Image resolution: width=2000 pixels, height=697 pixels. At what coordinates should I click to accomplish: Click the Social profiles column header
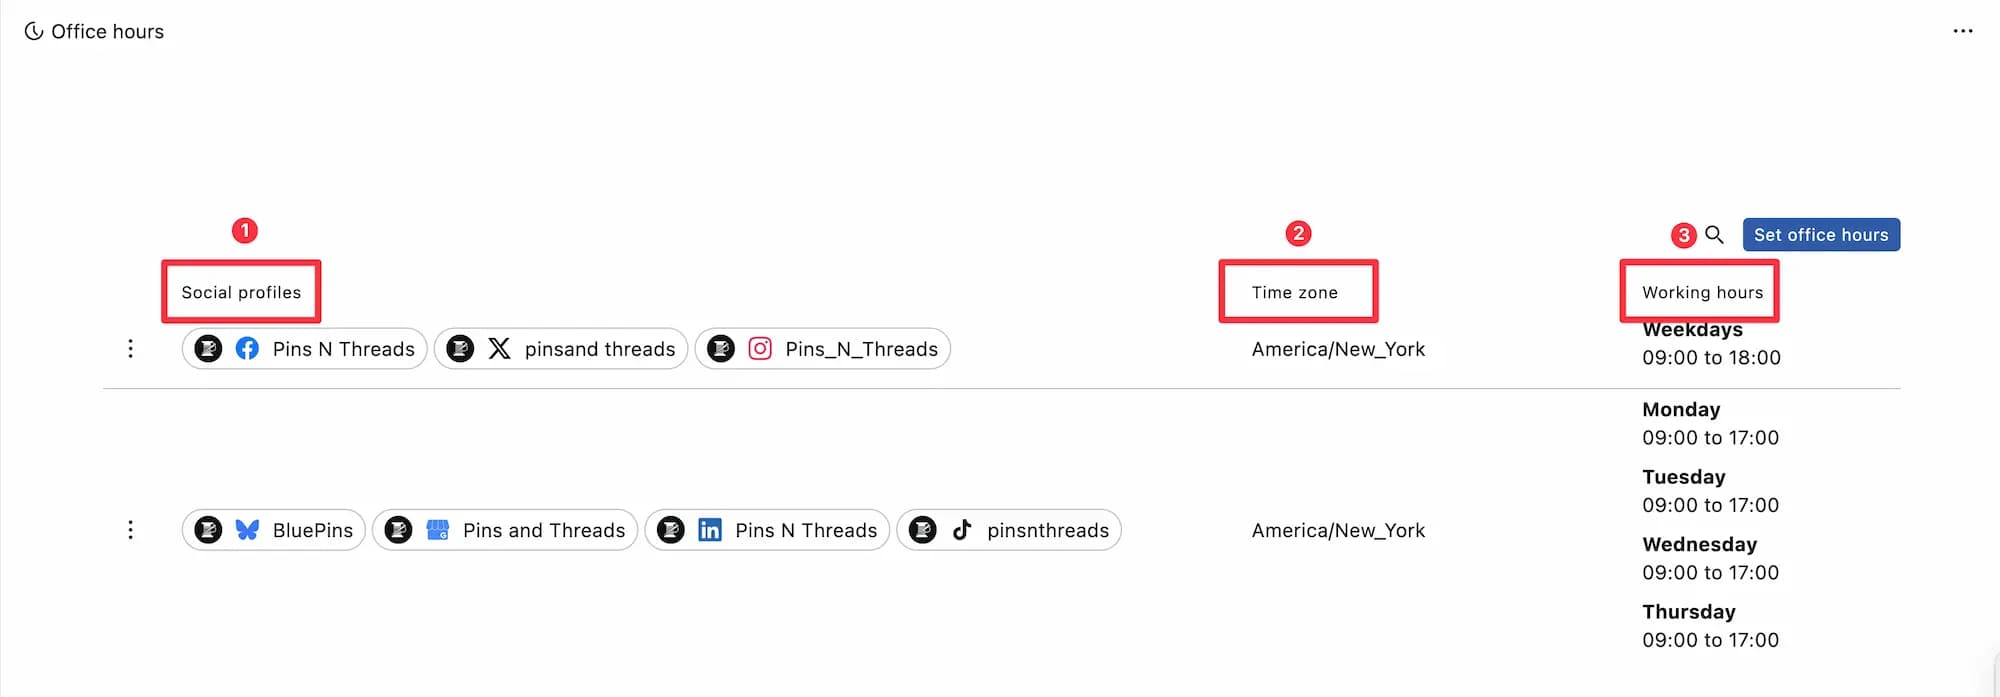[x=241, y=292]
